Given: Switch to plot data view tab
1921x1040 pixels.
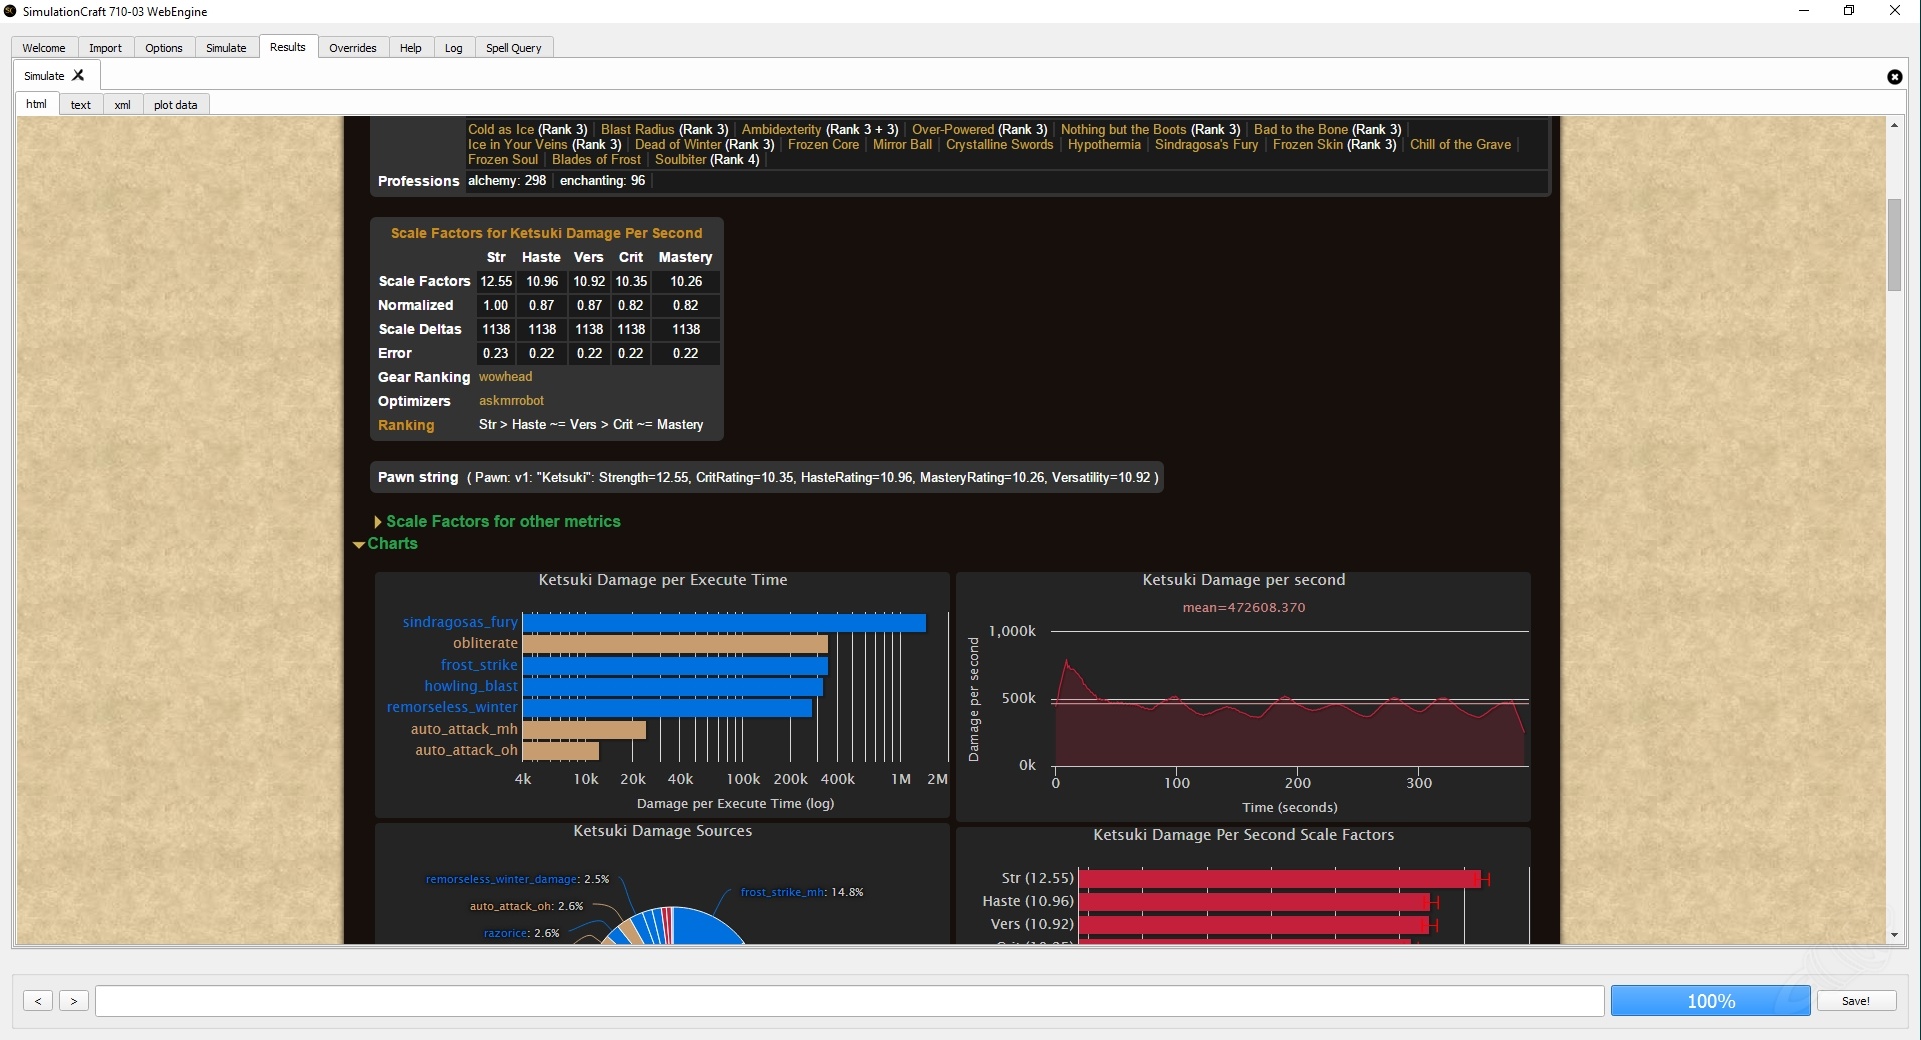Looking at the screenshot, I should 175,105.
